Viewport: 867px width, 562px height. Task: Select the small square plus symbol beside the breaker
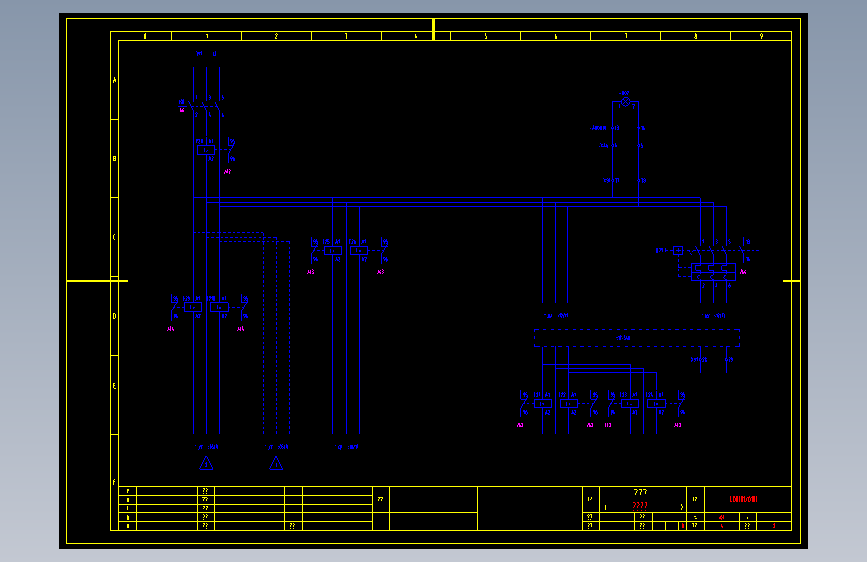click(678, 251)
